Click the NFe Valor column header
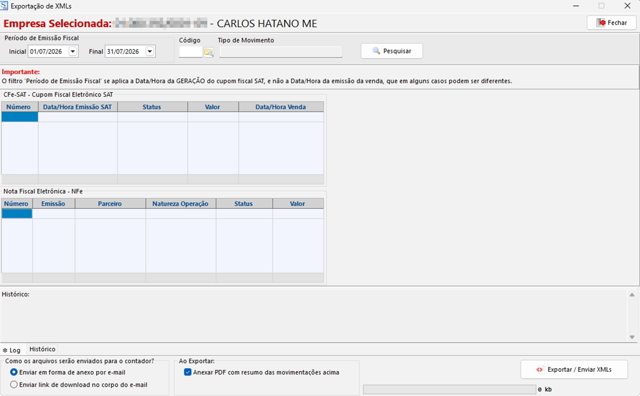The height and width of the screenshot is (396, 640). [x=298, y=204]
